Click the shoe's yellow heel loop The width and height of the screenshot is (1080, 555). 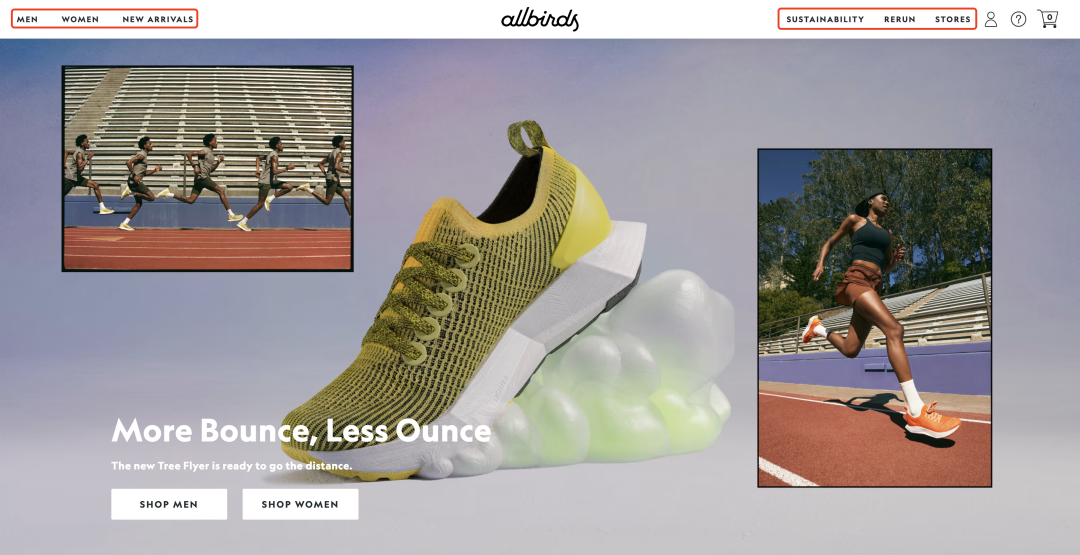pos(528,138)
